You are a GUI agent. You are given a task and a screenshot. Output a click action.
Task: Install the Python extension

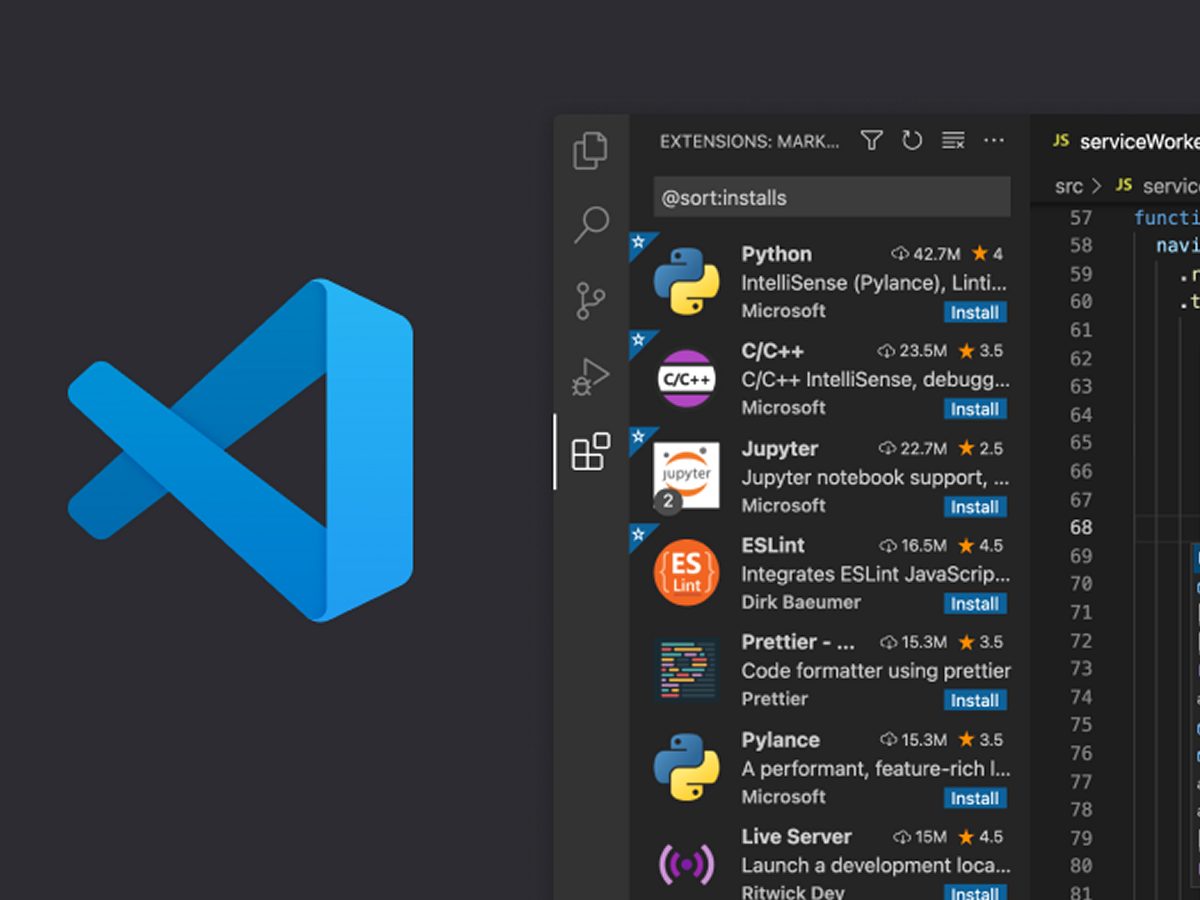[x=974, y=313]
